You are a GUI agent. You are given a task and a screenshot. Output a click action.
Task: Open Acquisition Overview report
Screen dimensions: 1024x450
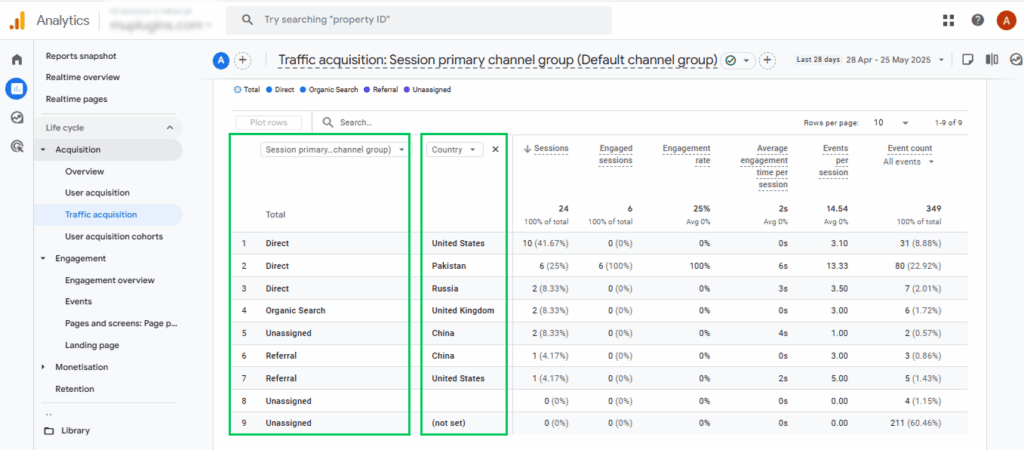[x=84, y=171]
